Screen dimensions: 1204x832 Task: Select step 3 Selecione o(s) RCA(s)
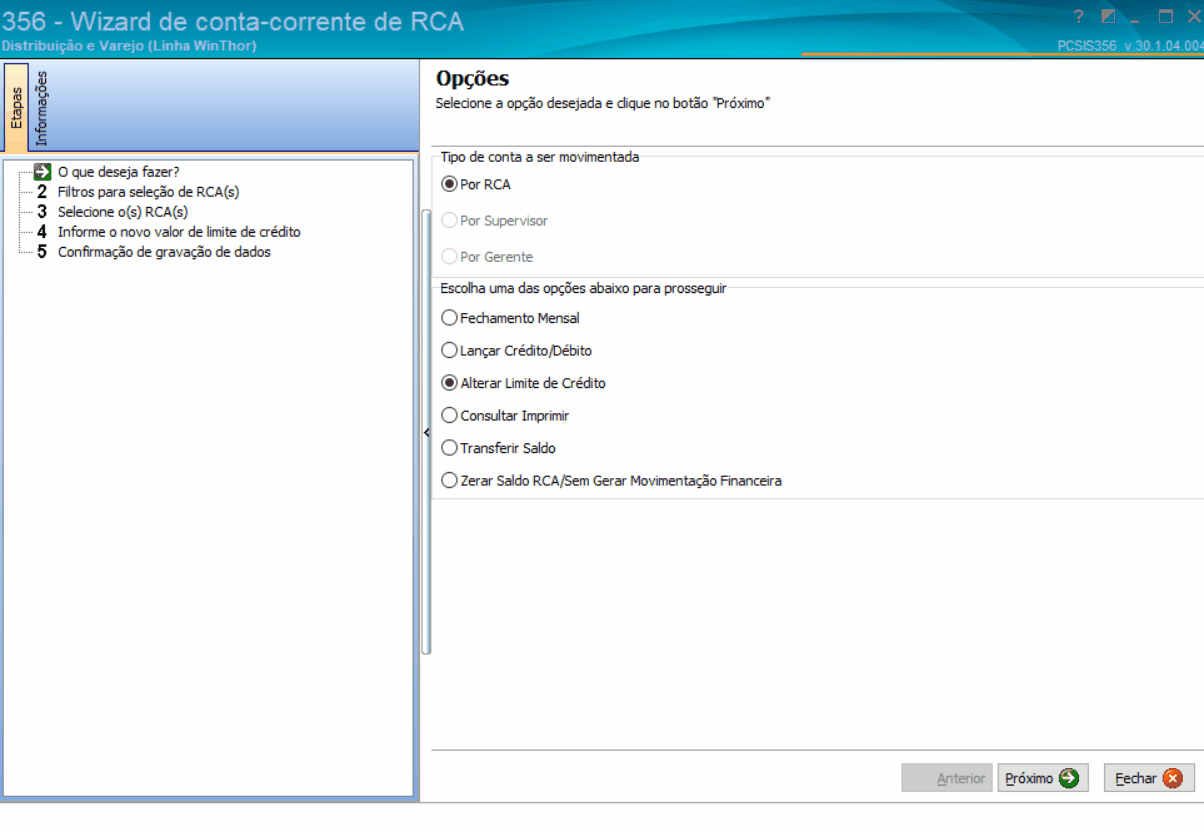[123, 211]
